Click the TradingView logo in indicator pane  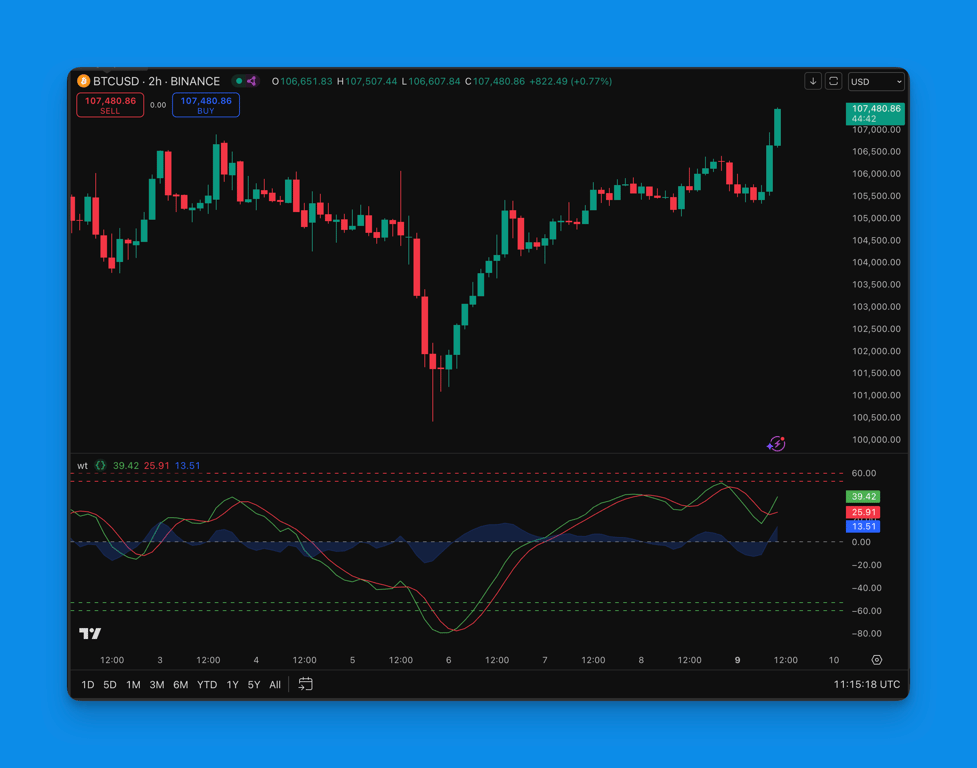(x=90, y=633)
